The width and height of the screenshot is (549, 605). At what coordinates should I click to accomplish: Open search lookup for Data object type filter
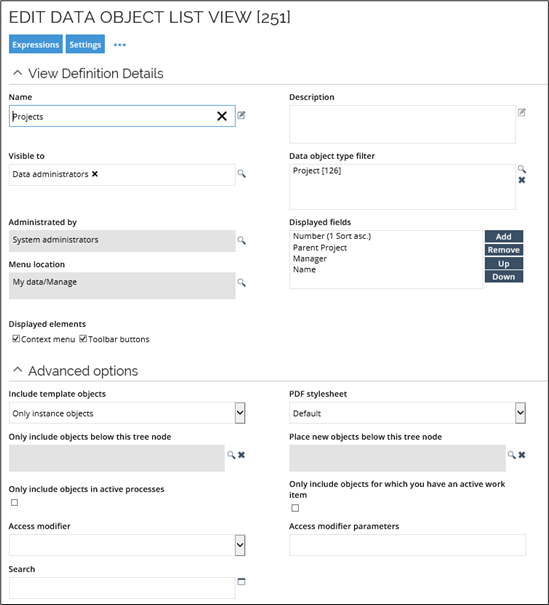522,169
